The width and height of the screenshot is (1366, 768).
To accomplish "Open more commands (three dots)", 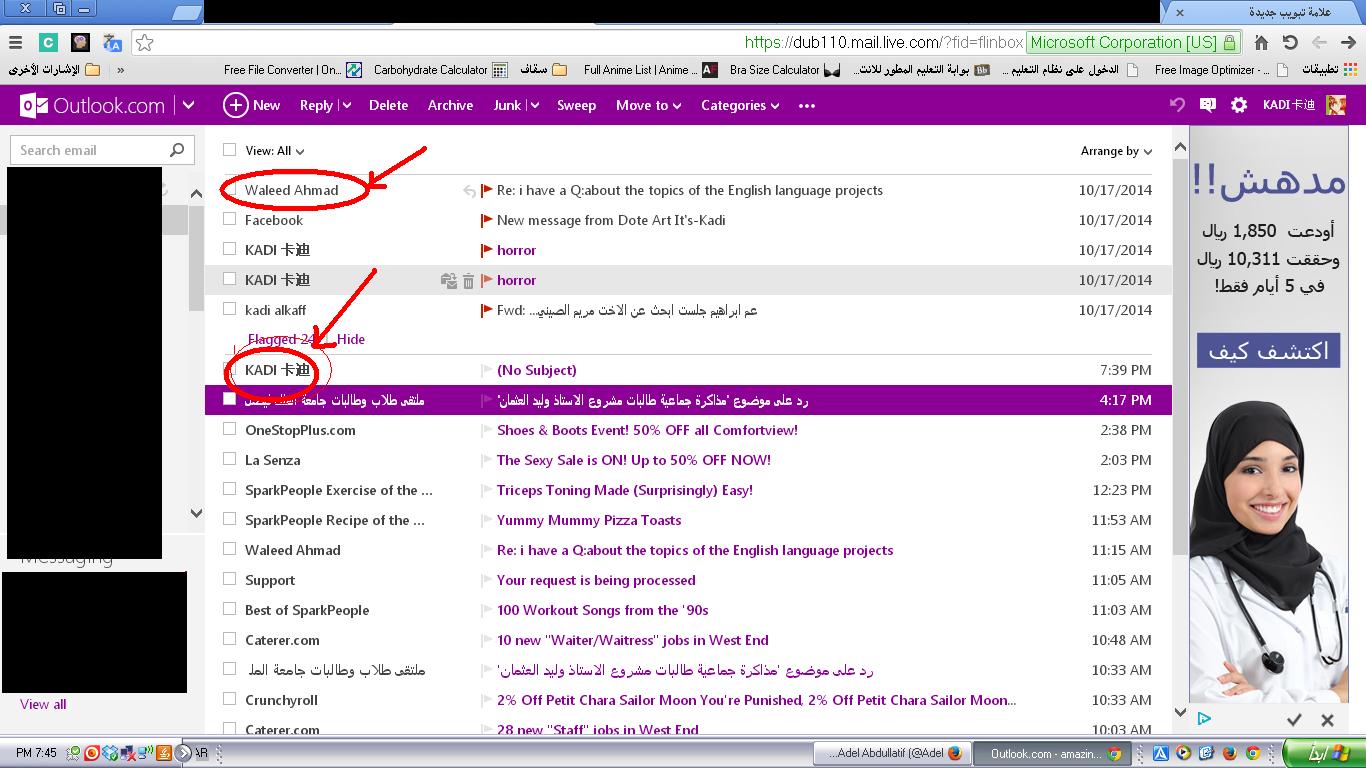I will [807, 105].
